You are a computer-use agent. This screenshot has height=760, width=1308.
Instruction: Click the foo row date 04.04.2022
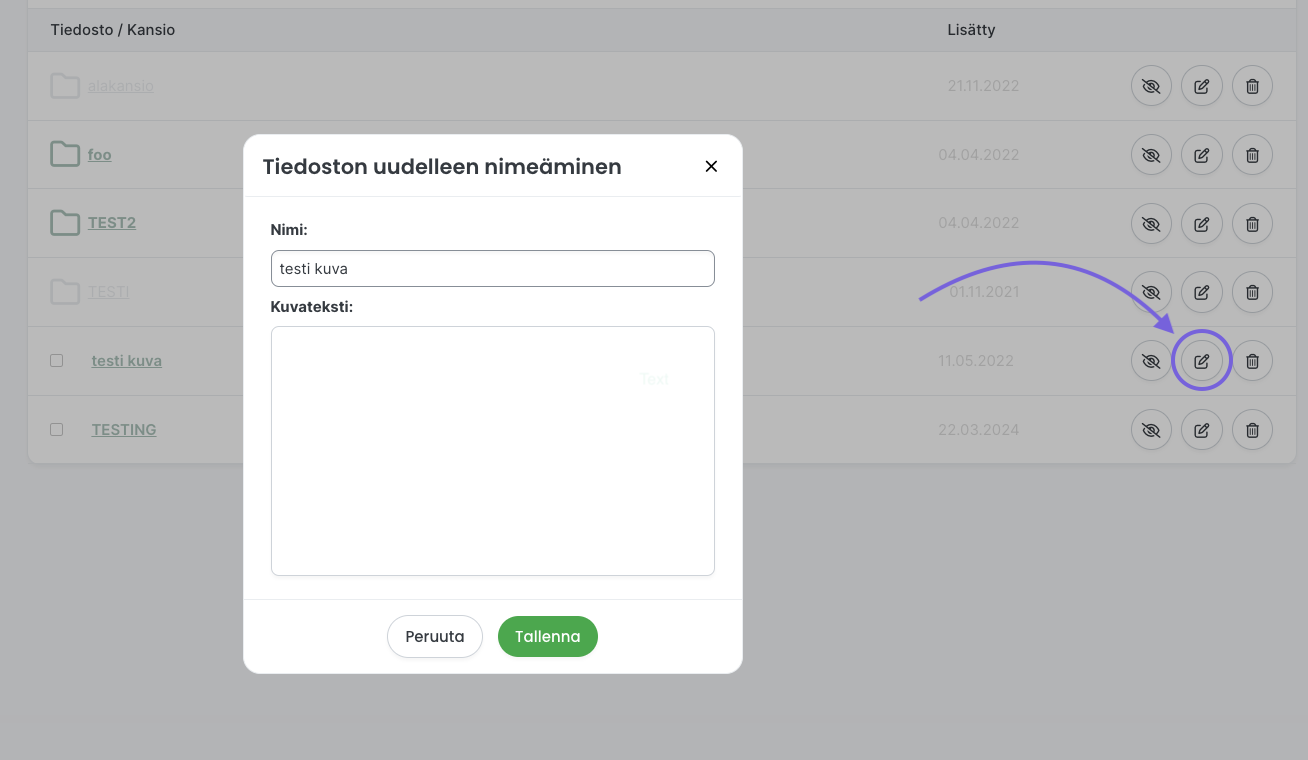(x=979, y=155)
